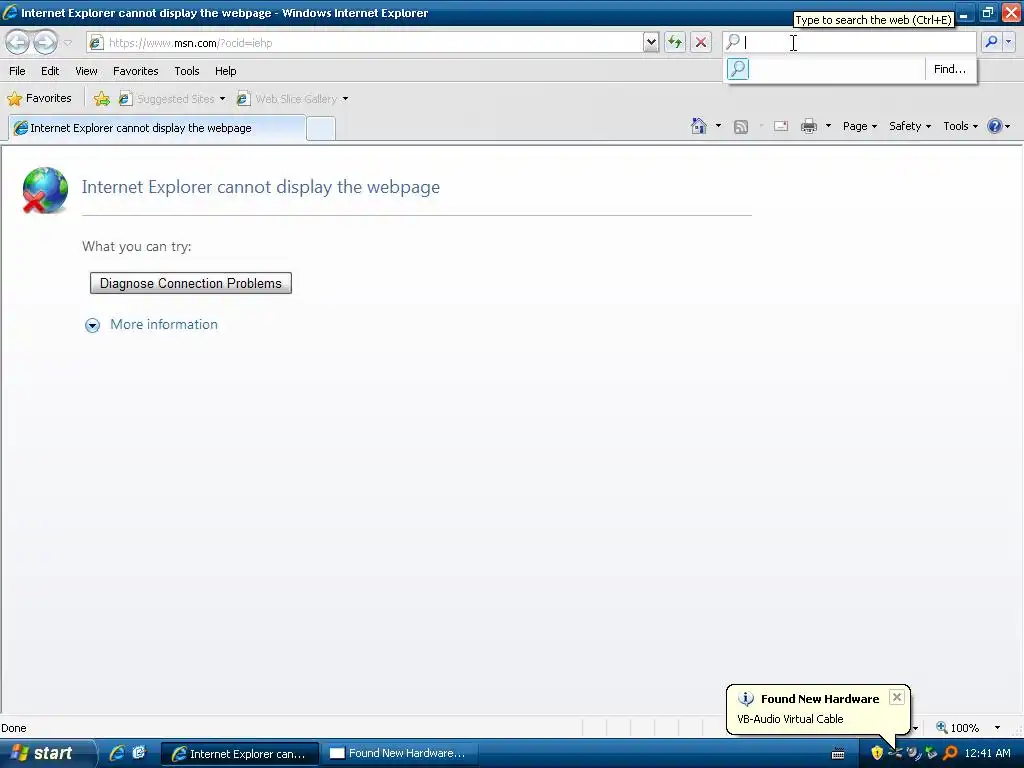
Task: Open the Page command menu
Action: pyautogui.click(x=859, y=126)
